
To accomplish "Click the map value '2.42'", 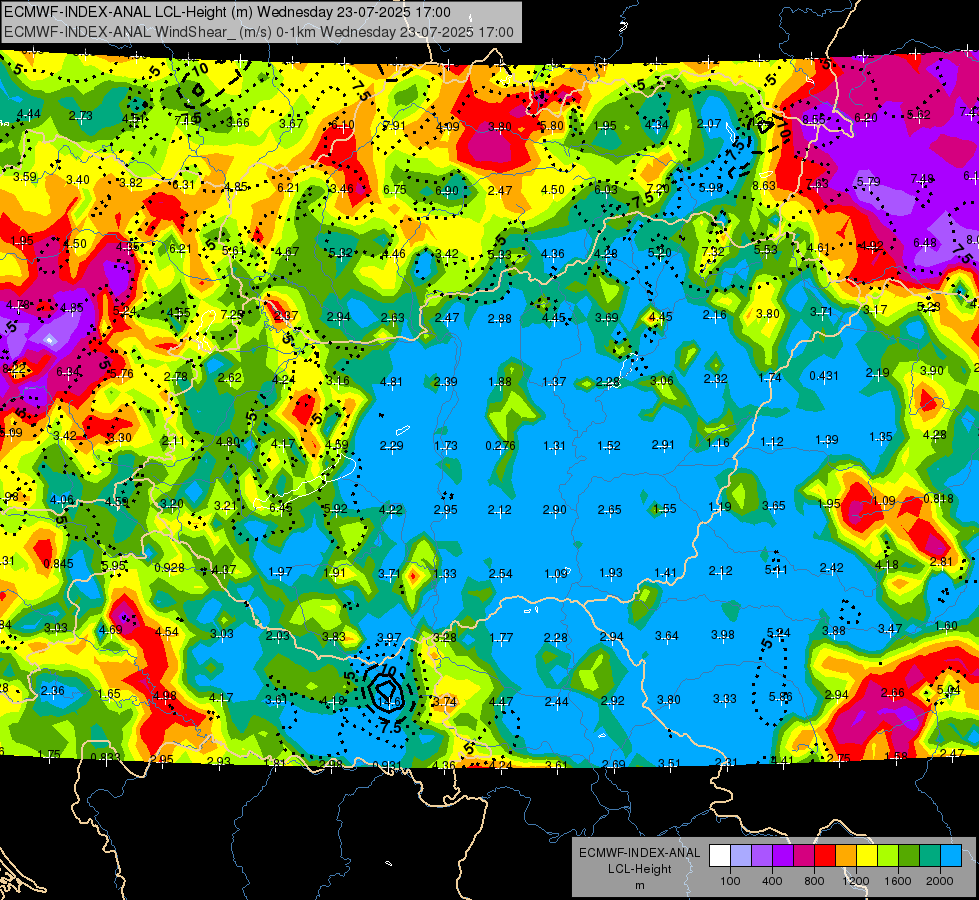I will (x=832, y=568).
